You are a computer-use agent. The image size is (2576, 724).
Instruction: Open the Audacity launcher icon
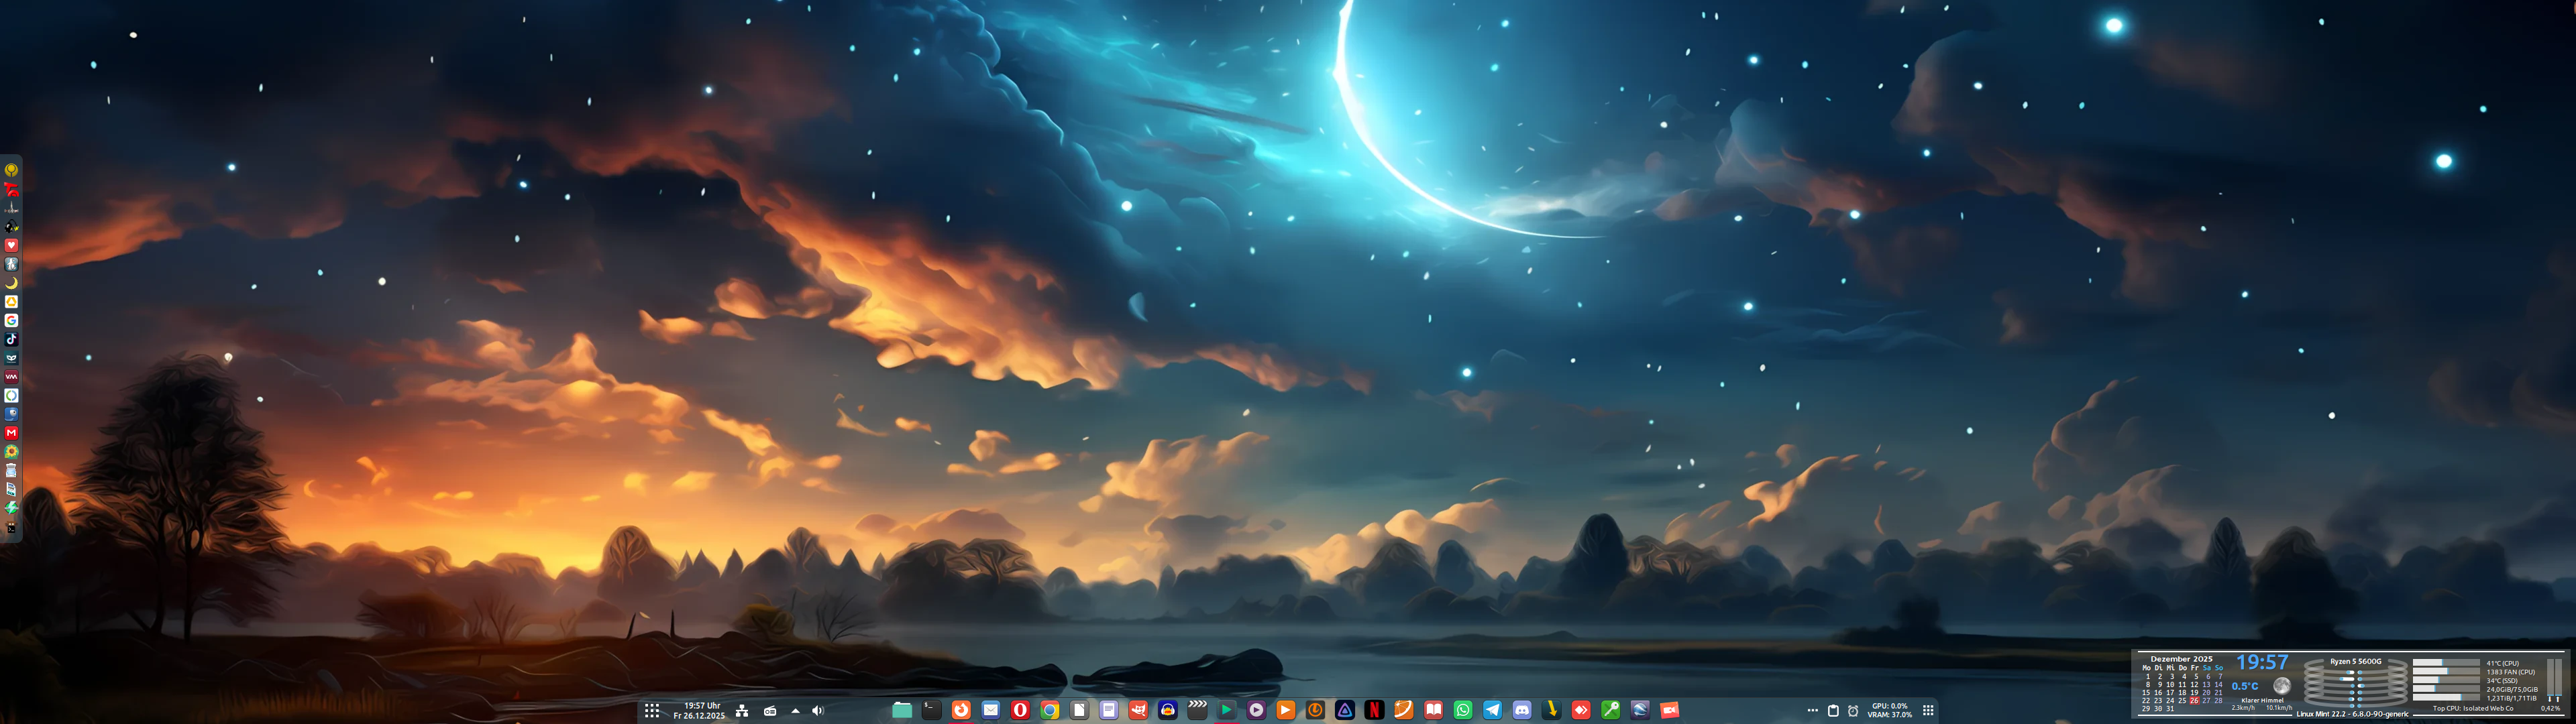(x=1168, y=710)
